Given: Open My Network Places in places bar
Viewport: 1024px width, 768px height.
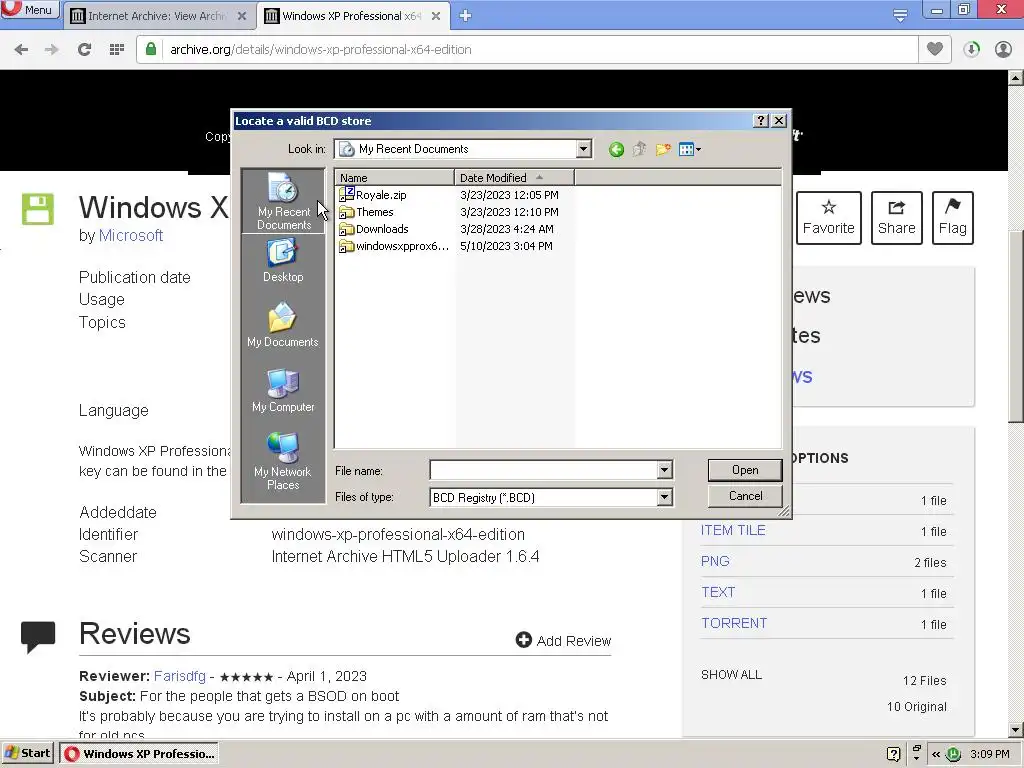Looking at the screenshot, I should [283, 461].
